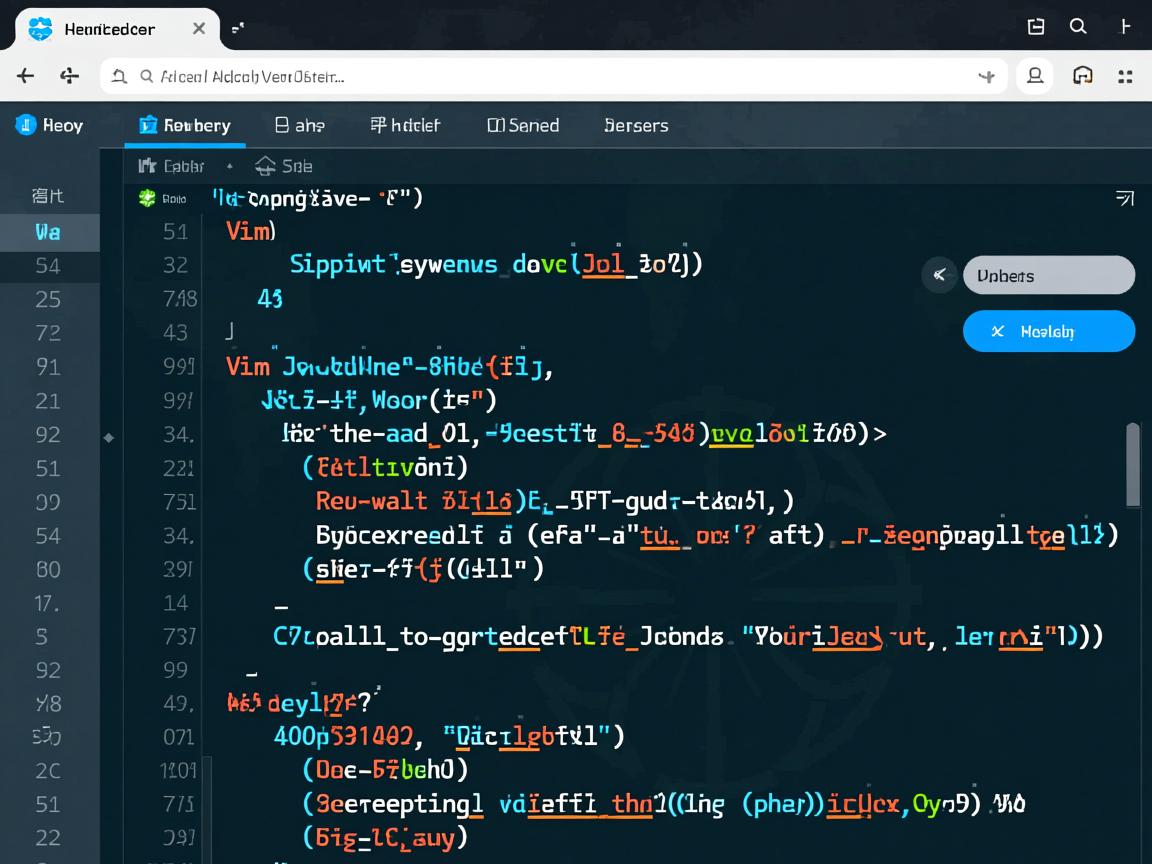The height and width of the screenshot is (864, 1152).
Task: Click the green icon at the editor header row
Action: coord(147,198)
